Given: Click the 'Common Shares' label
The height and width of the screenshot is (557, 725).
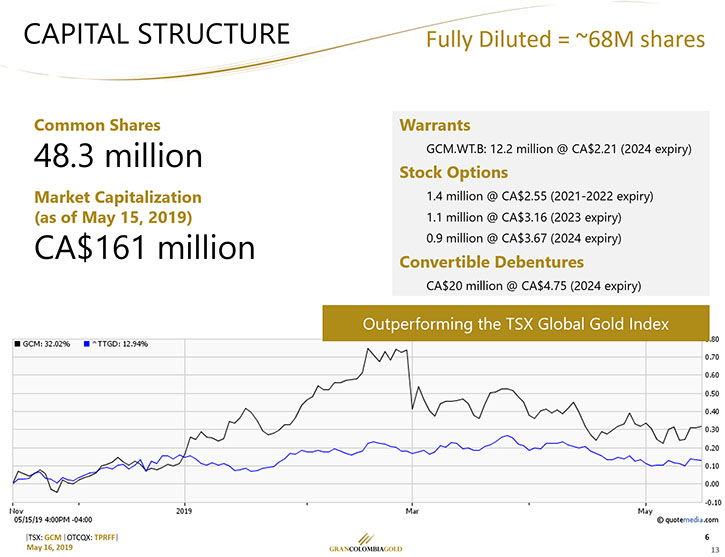Looking at the screenshot, I should click(x=98, y=125).
